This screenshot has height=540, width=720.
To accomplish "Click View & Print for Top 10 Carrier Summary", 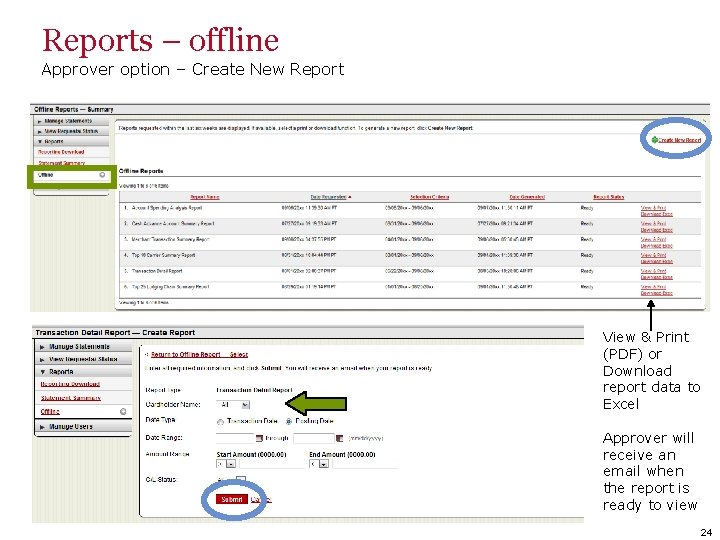I will [x=653, y=255].
